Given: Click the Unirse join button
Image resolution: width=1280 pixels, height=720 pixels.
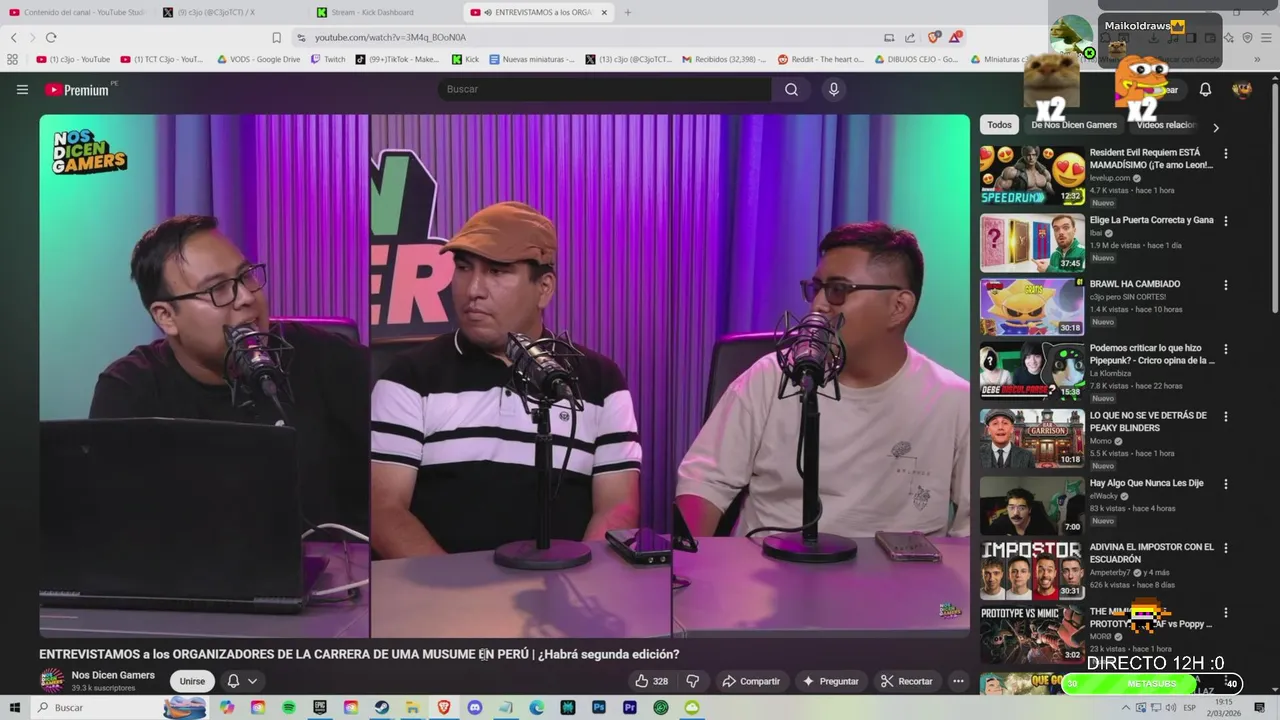Looking at the screenshot, I should tap(192, 681).
